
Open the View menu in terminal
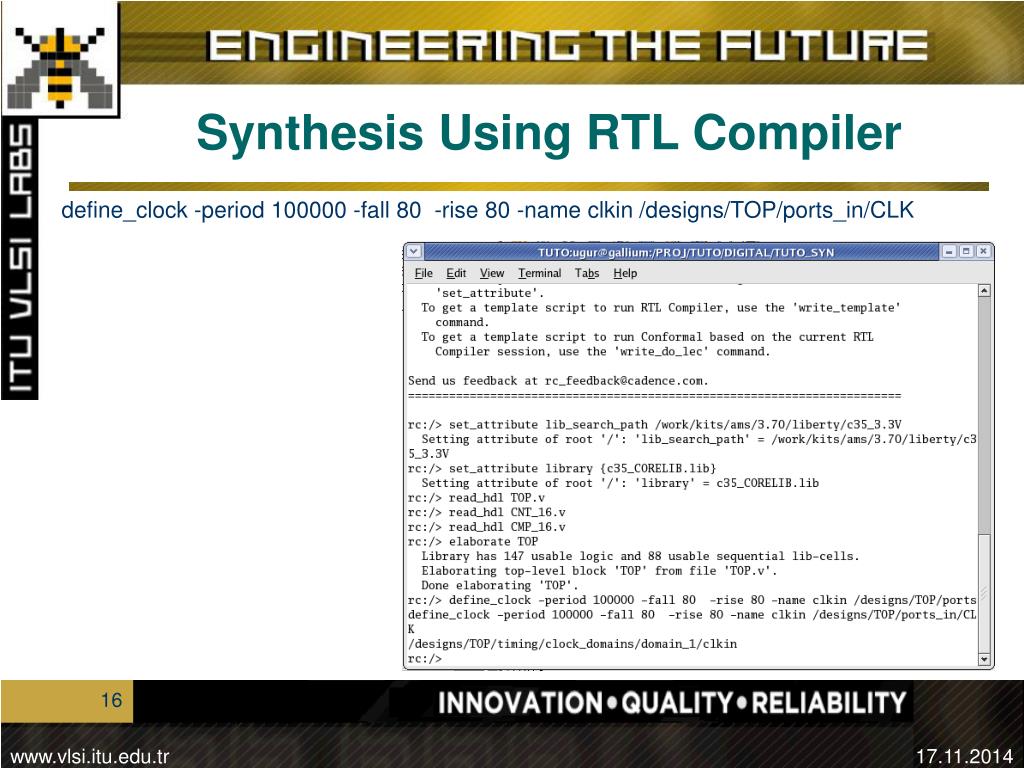(x=492, y=273)
